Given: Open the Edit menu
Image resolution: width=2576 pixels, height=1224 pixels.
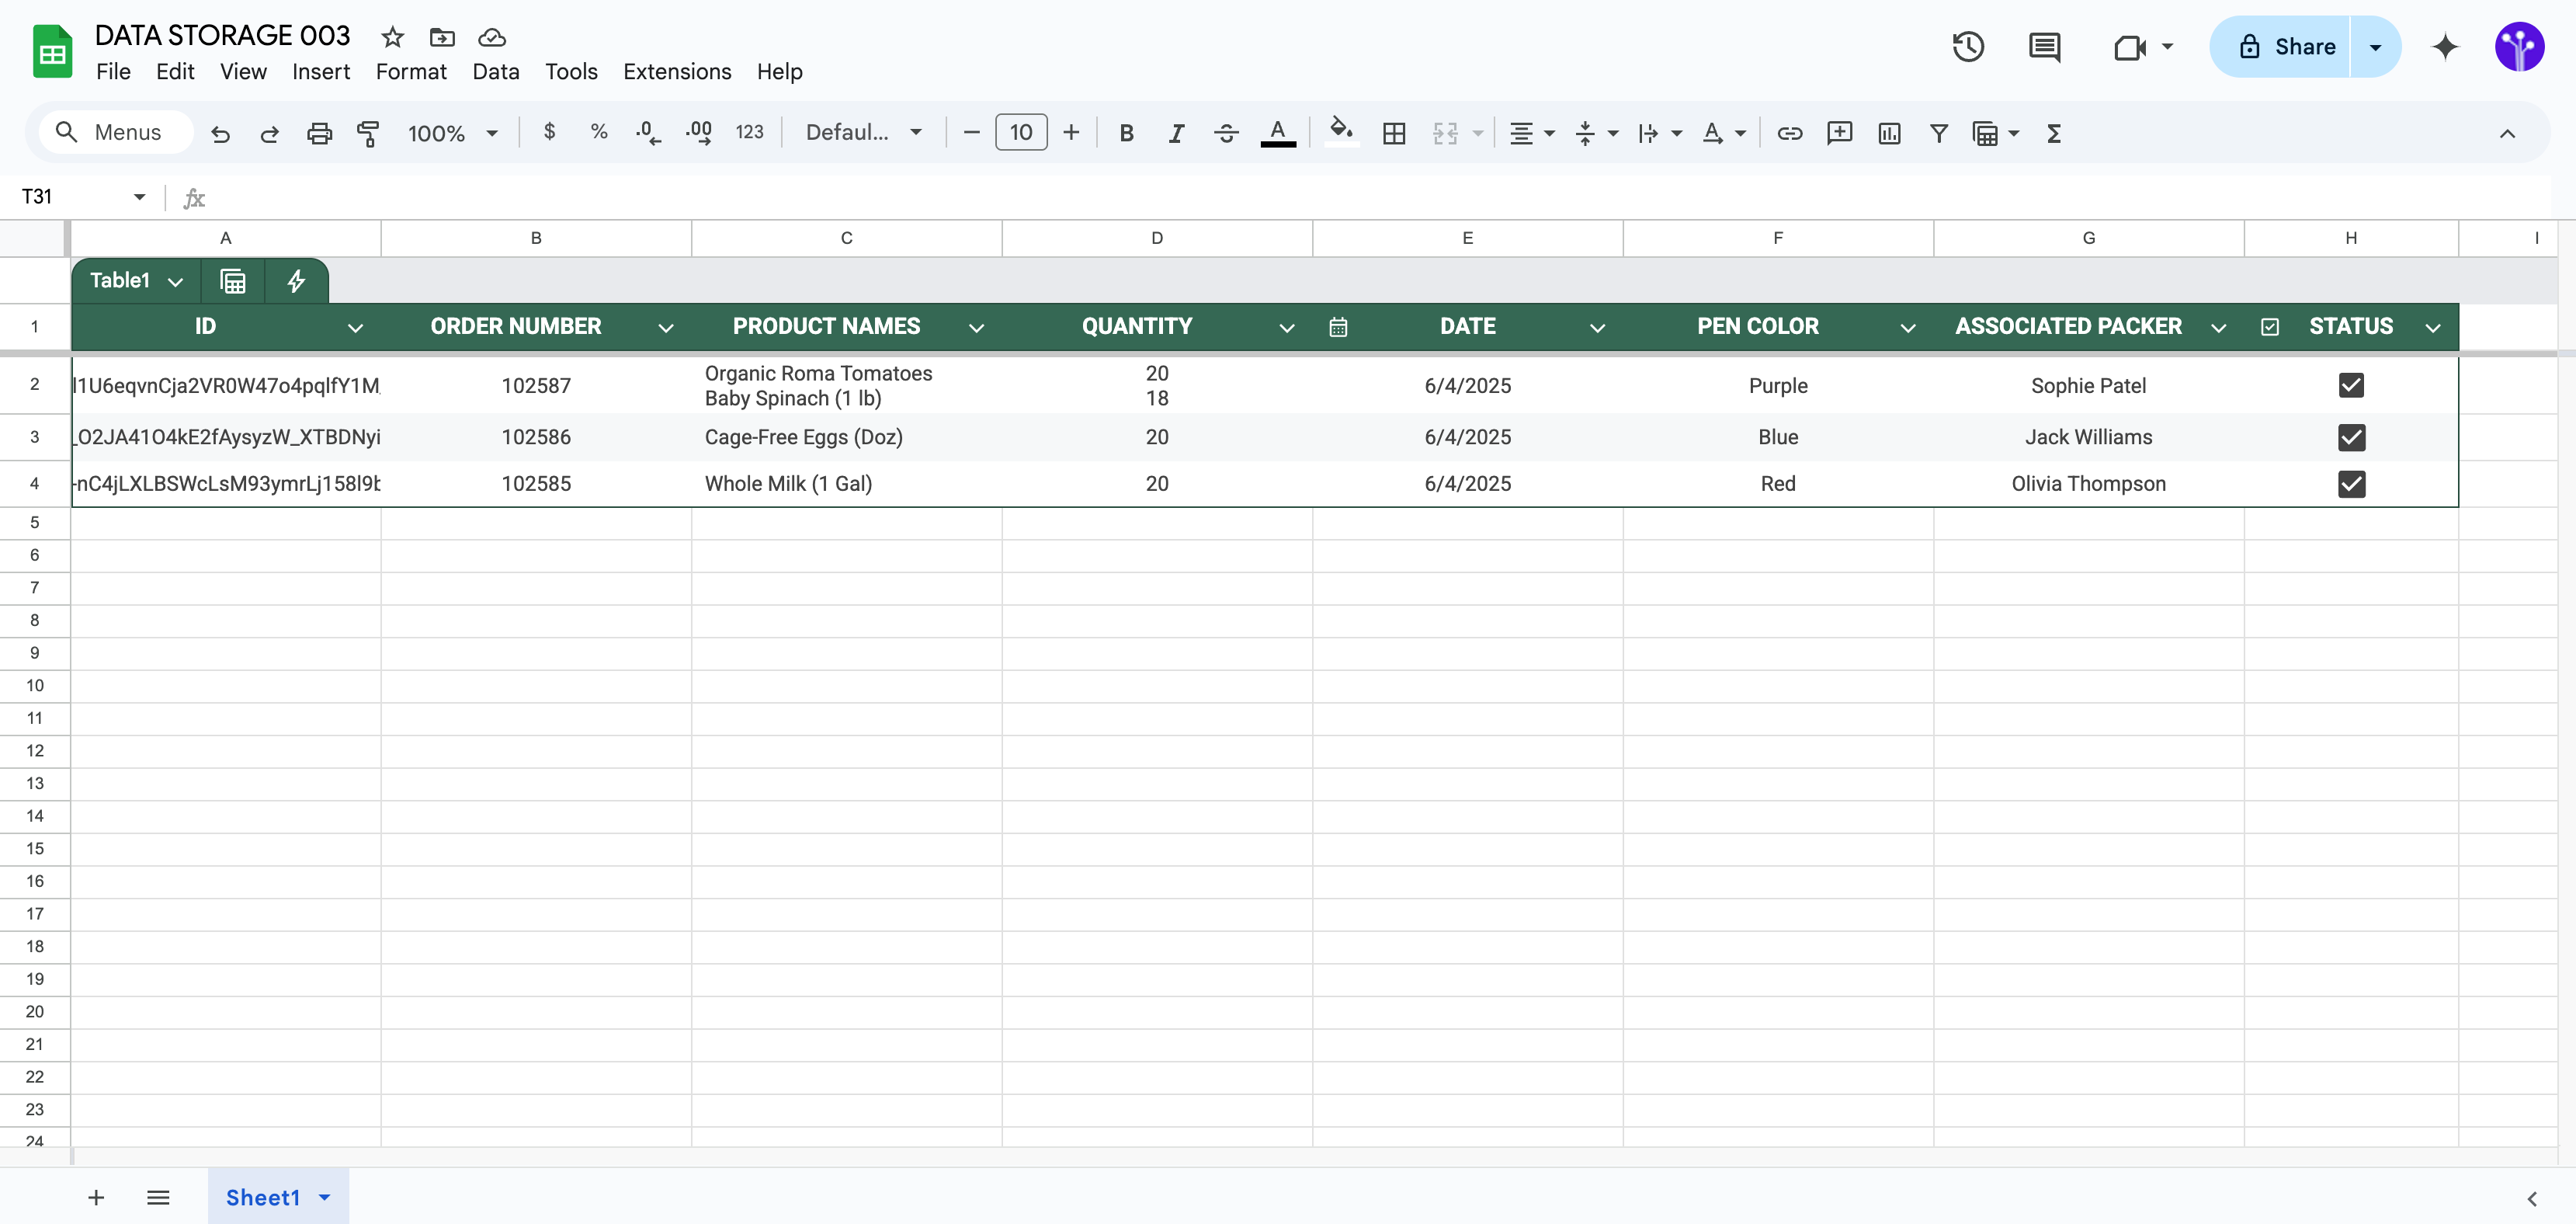Looking at the screenshot, I should point(175,72).
